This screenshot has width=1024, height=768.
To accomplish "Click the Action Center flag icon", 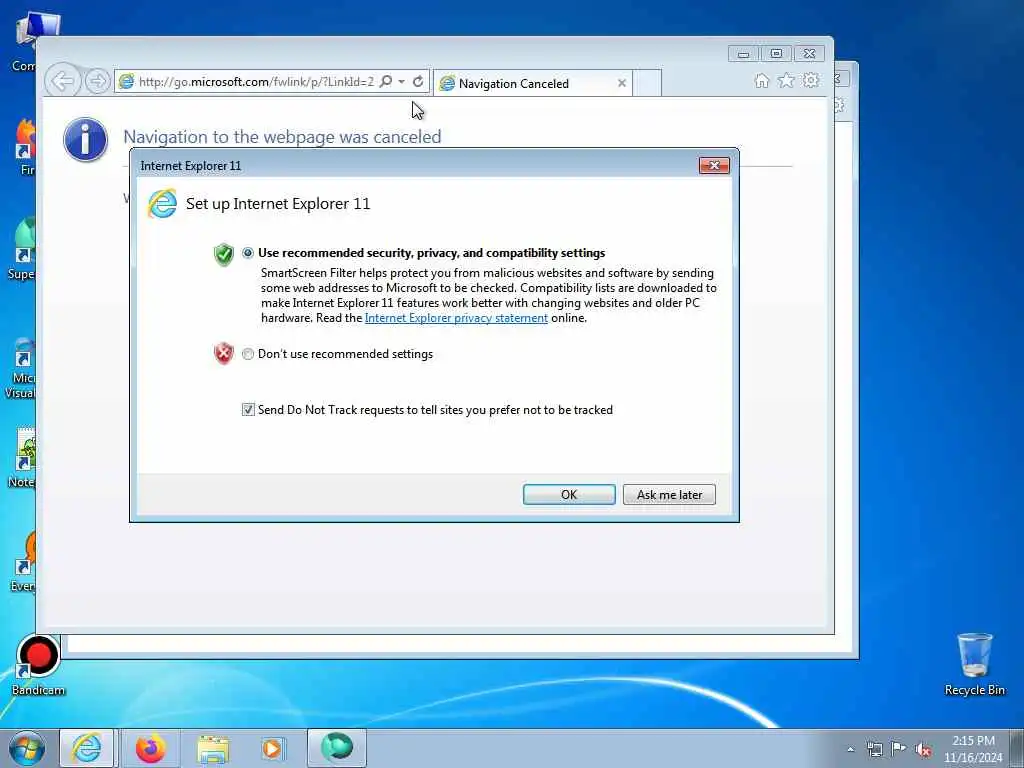I will [899, 749].
